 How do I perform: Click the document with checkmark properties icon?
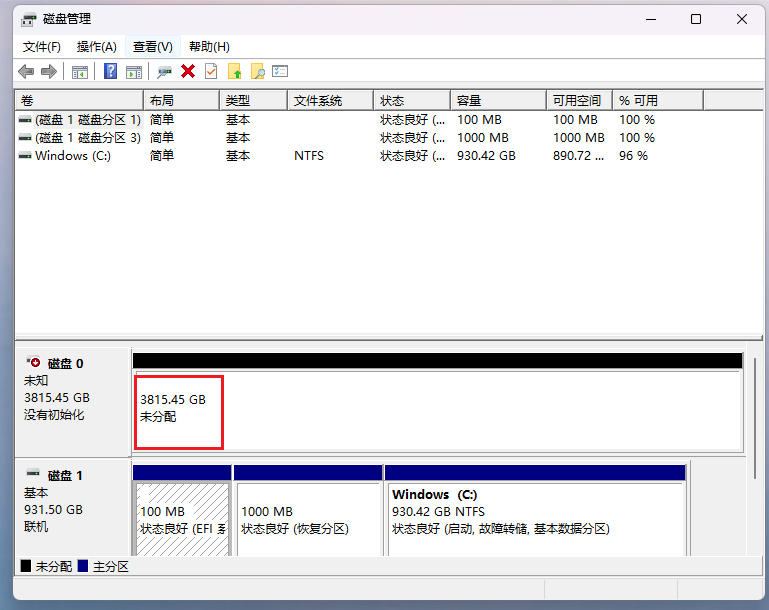(x=211, y=72)
